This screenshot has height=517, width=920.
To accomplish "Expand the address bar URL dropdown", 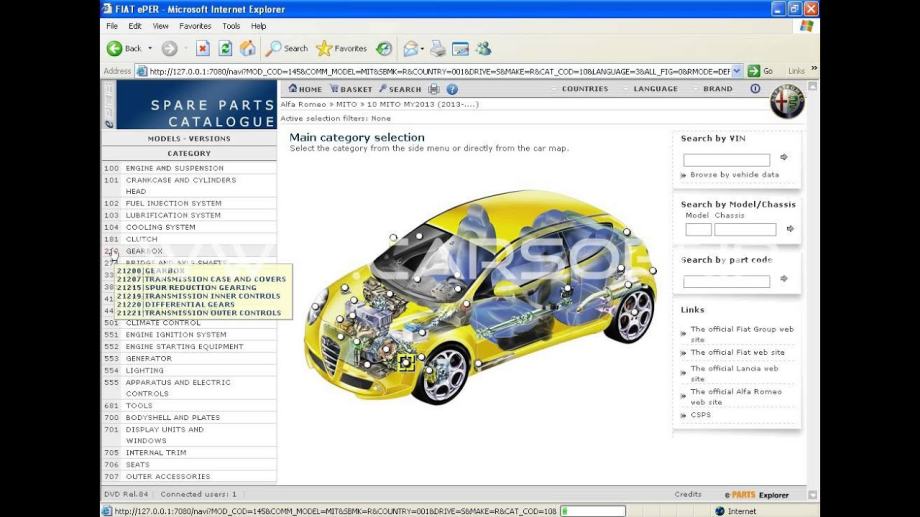I will (738, 71).
